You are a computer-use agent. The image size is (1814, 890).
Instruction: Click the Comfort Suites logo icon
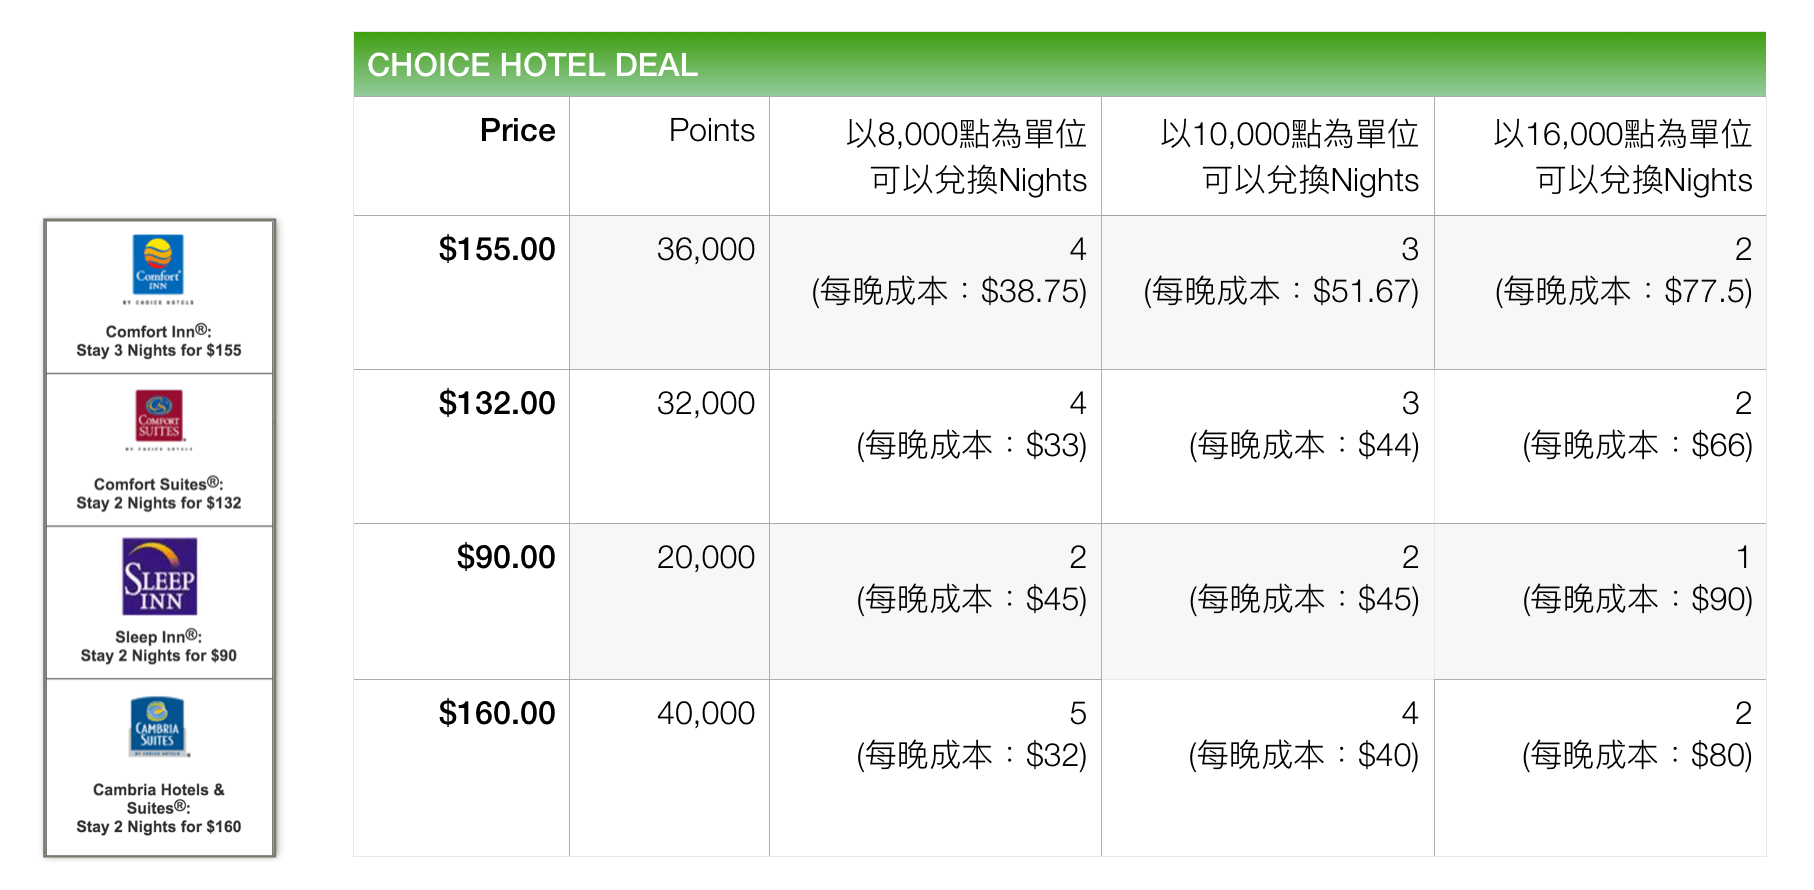tap(159, 419)
